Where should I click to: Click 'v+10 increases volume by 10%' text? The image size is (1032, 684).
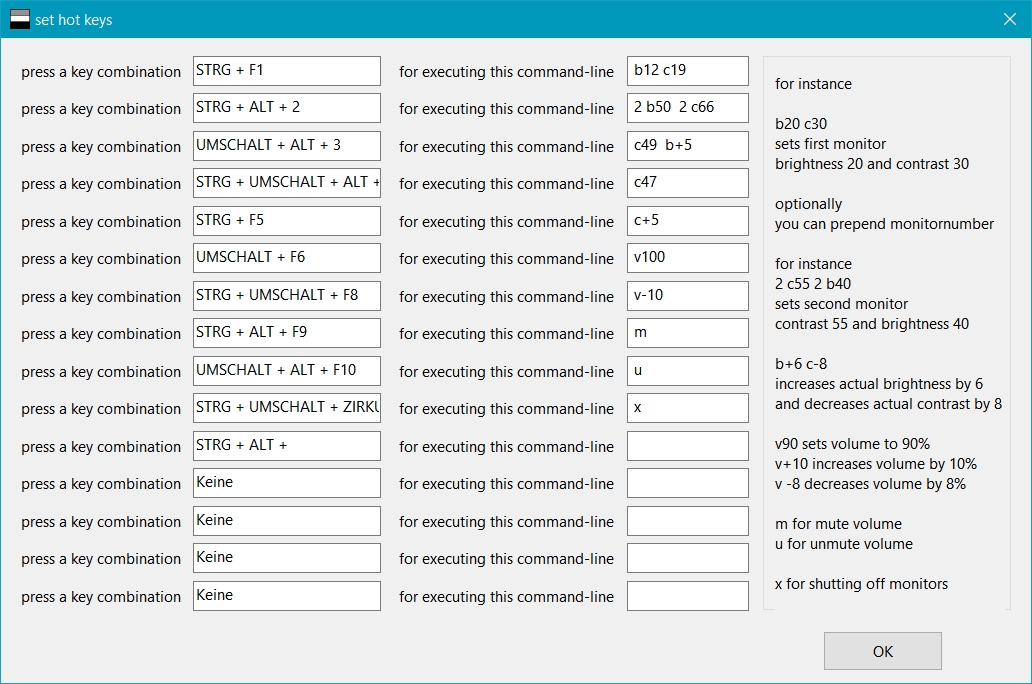876,464
